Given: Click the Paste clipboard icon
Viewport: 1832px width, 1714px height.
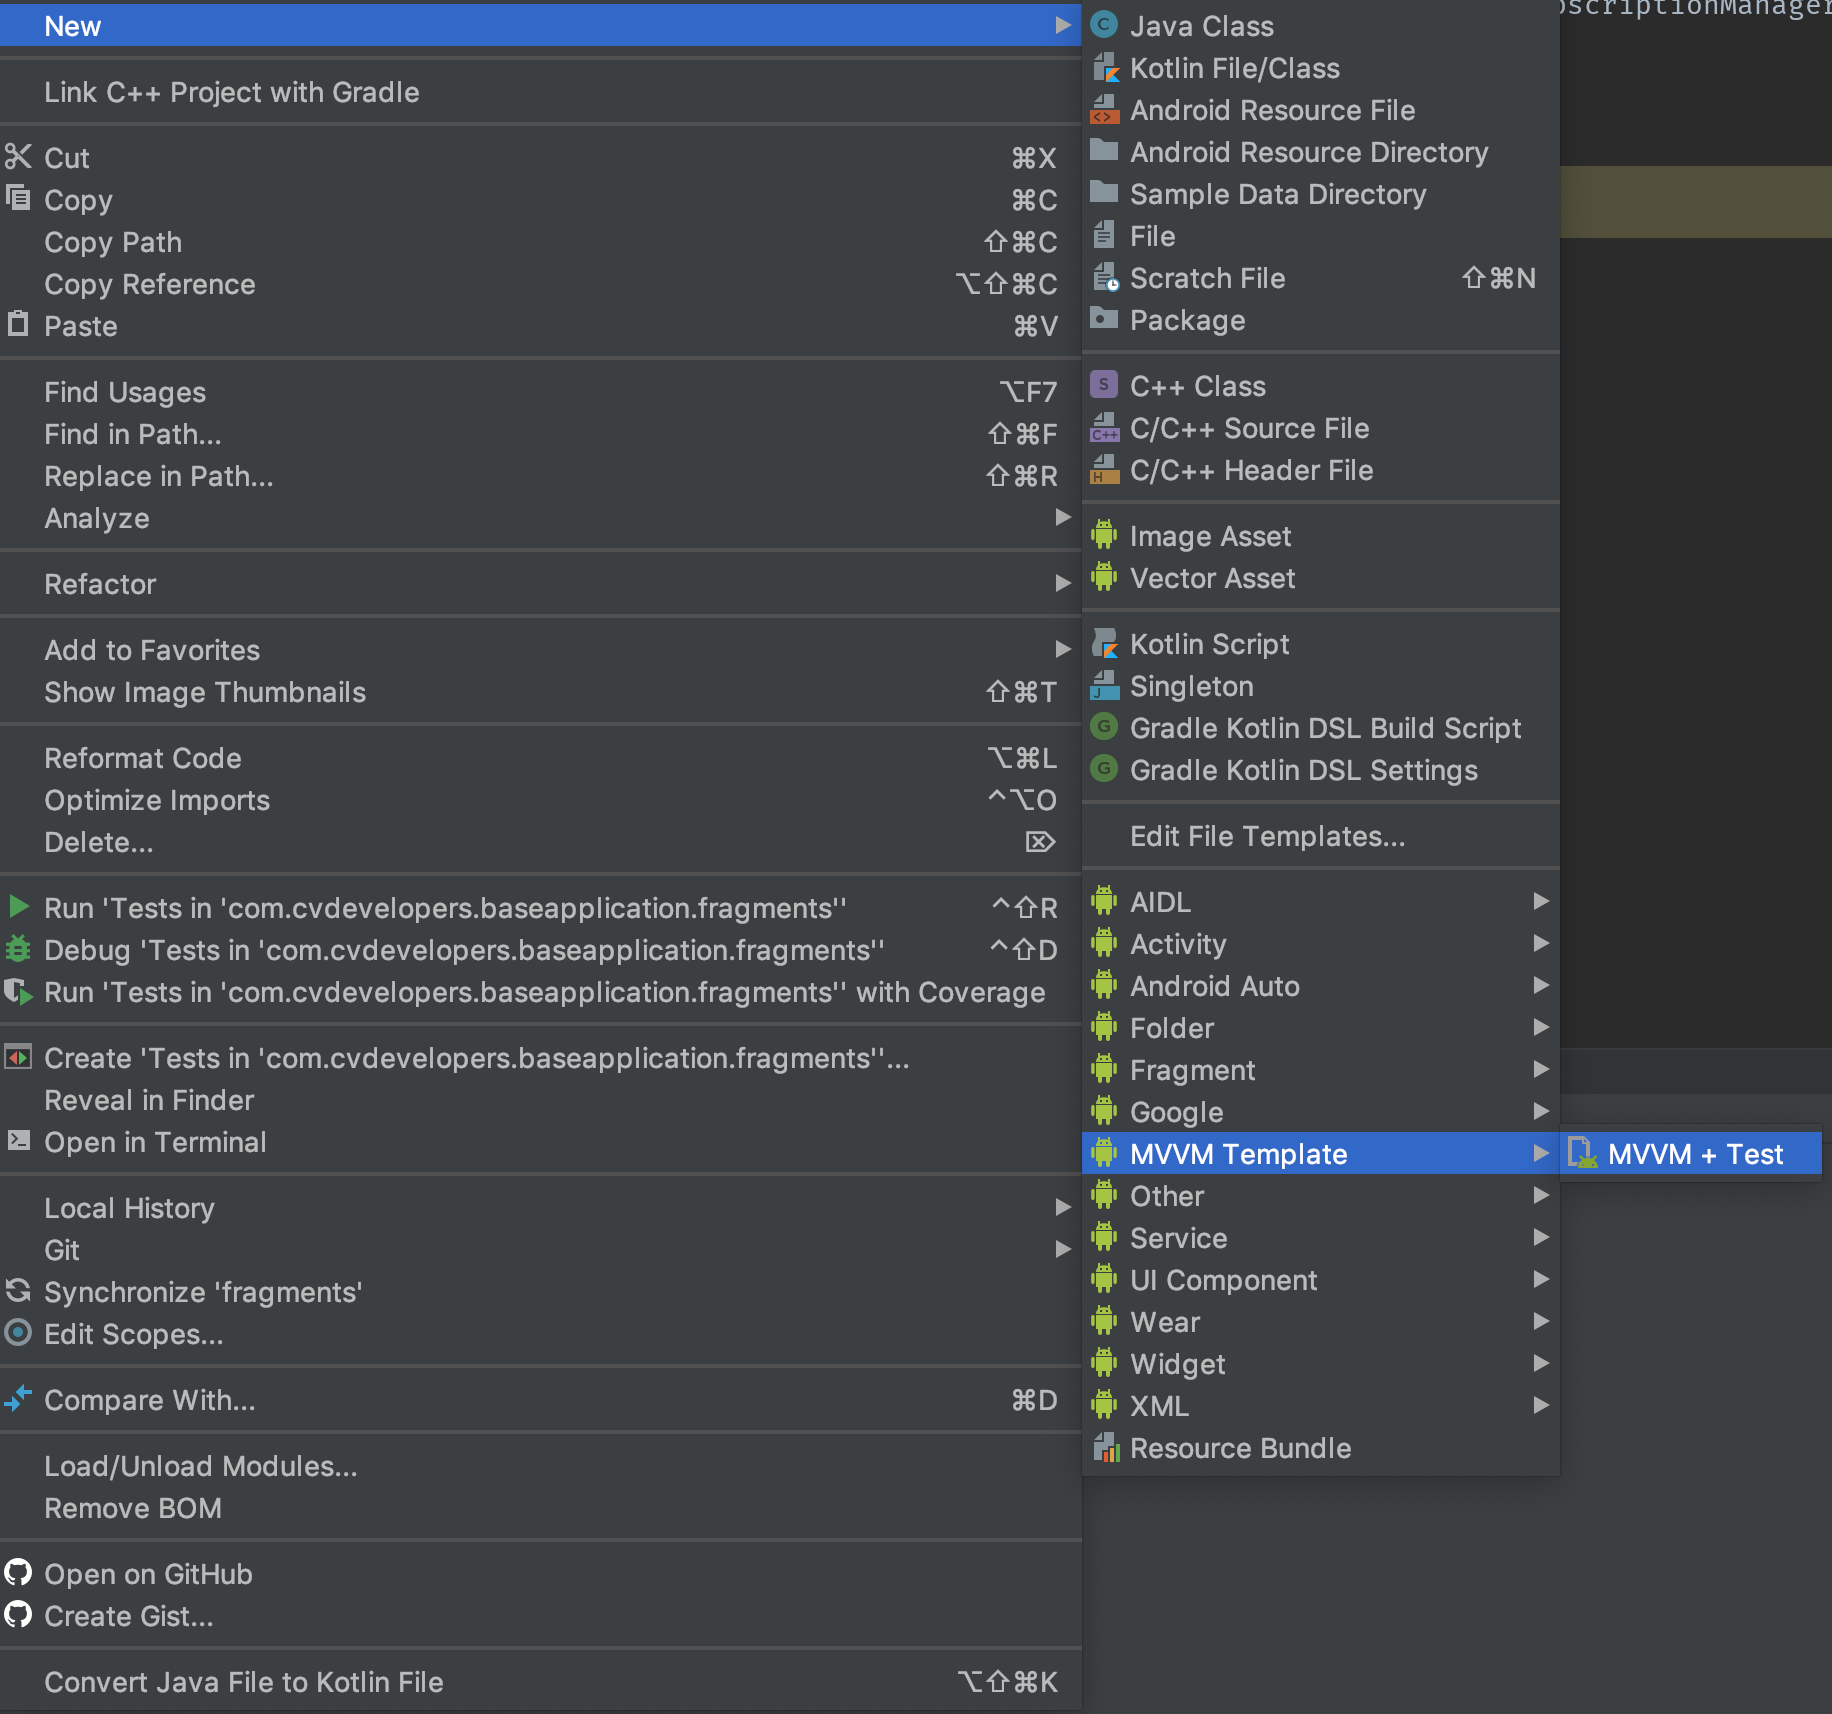Looking at the screenshot, I should click(x=18, y=324).
